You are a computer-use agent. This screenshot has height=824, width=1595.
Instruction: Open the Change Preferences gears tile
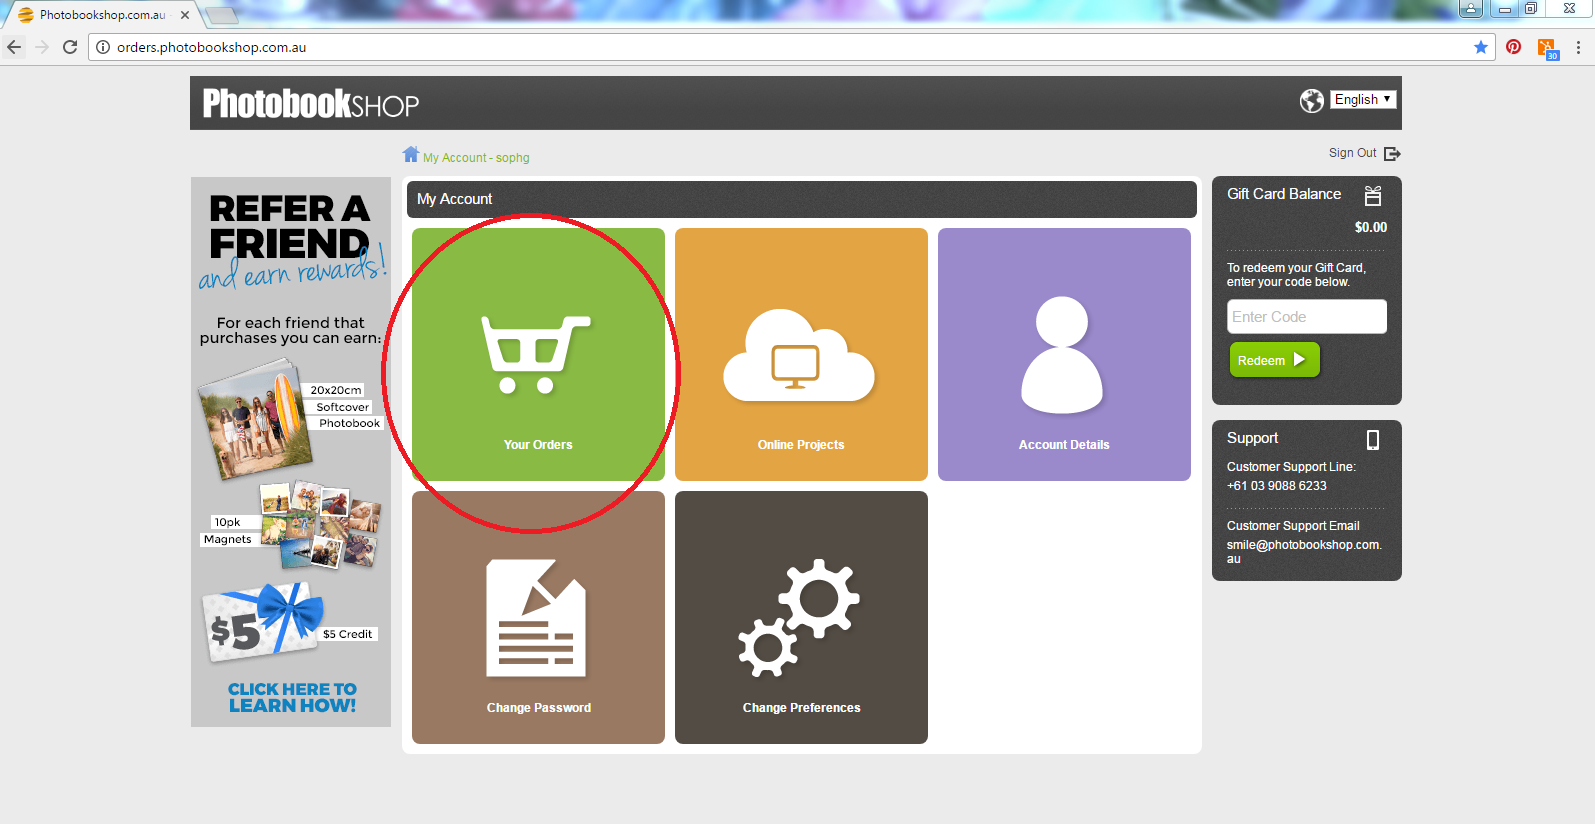801,617
